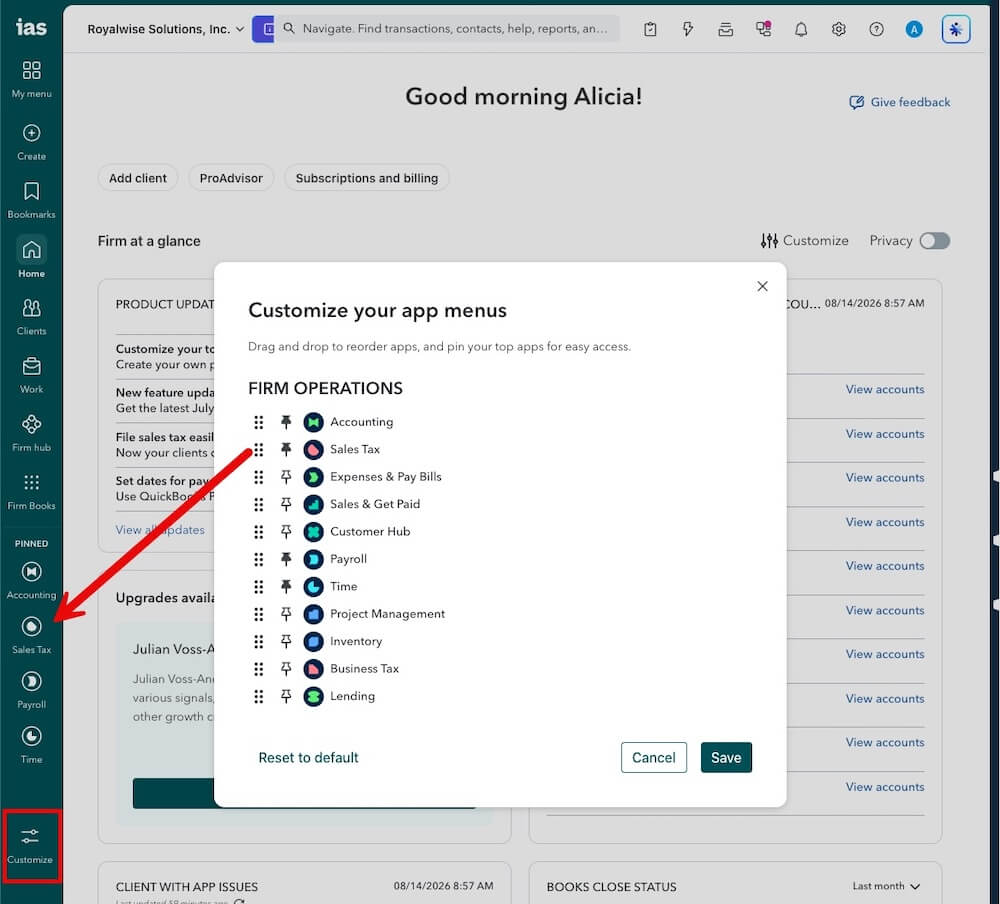Open the notifications bell
Viewport: 1000px width, 904px height.
click(801, 29)
